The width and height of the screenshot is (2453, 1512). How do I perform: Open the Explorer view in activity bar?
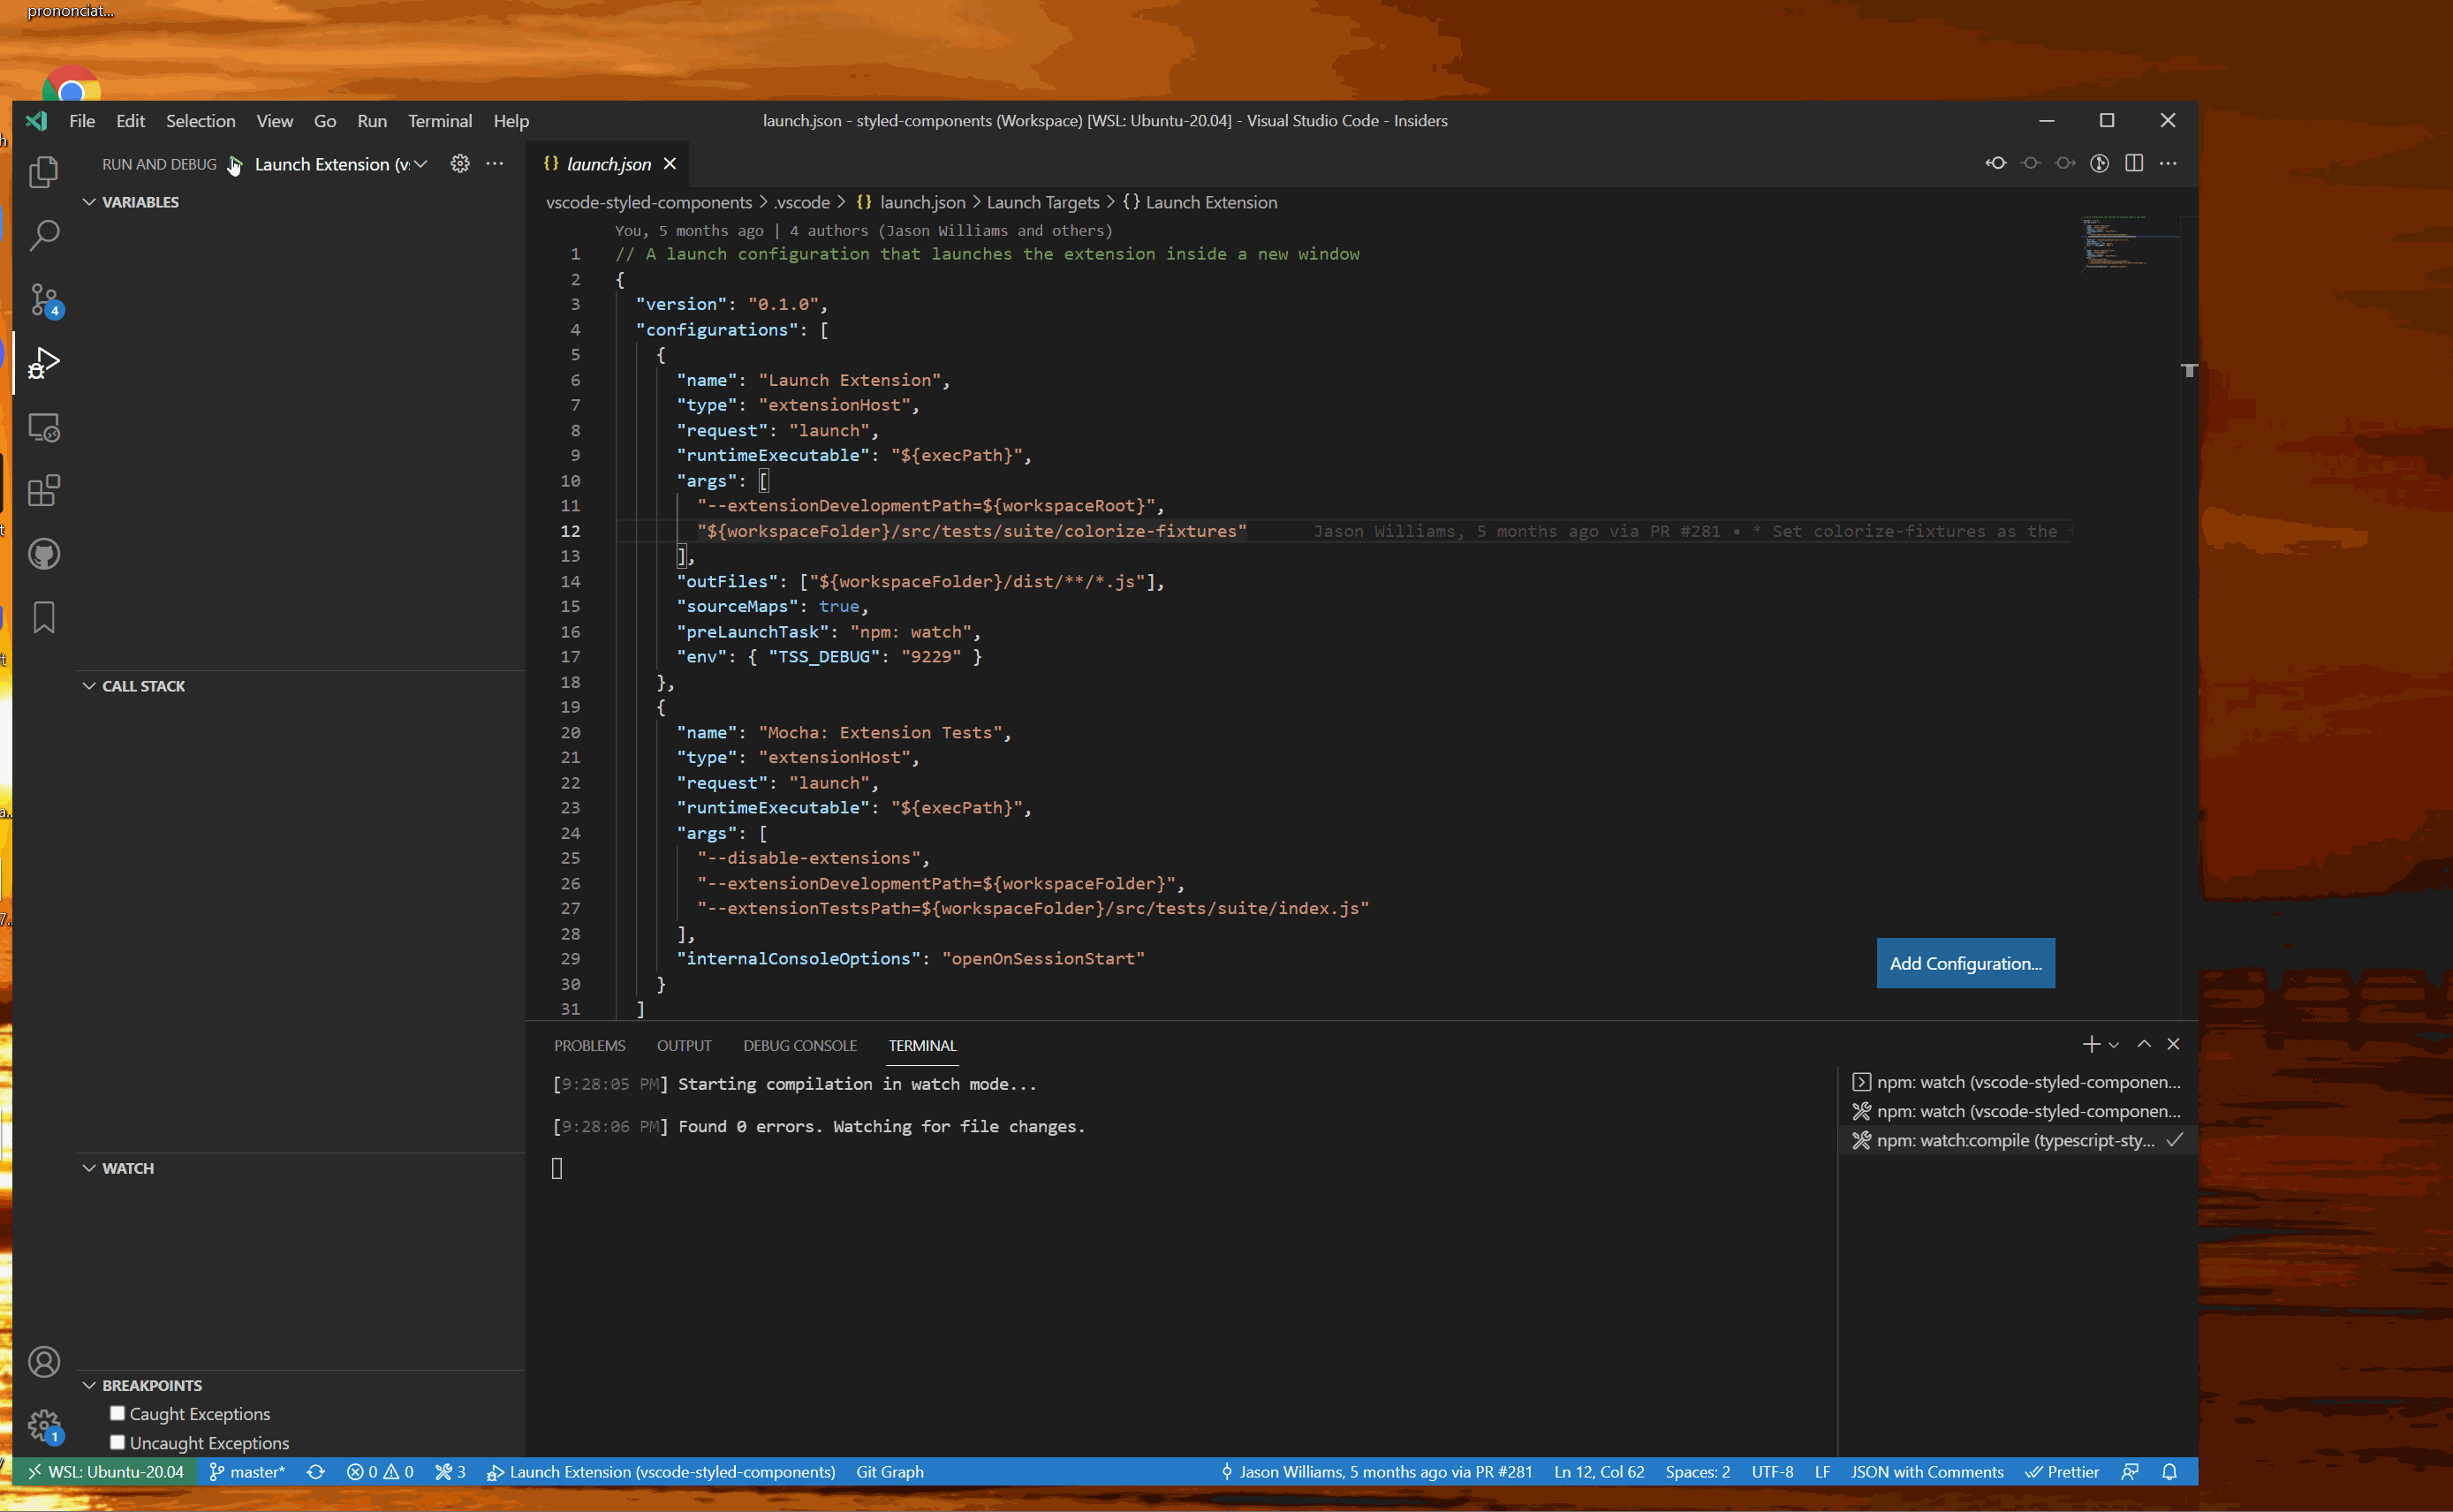43,172
